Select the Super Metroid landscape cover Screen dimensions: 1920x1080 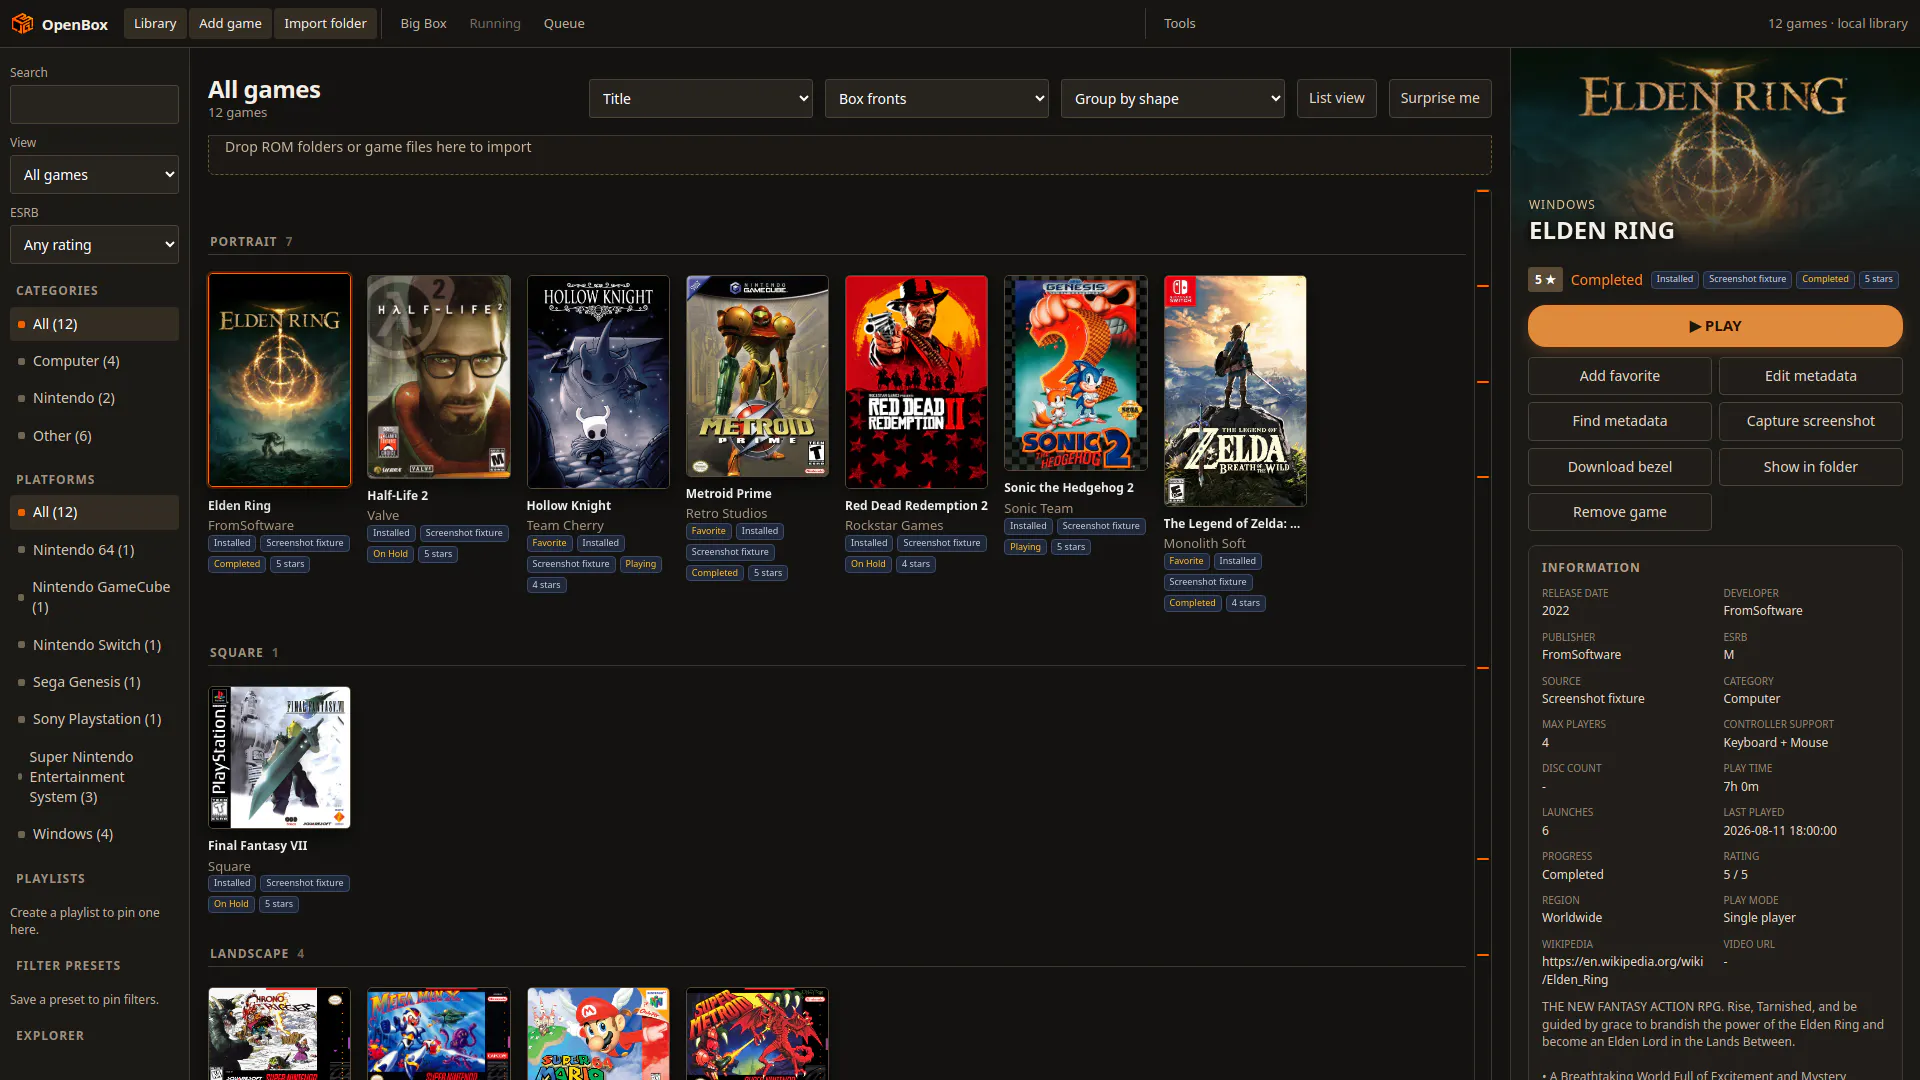tap(757, 1034)
